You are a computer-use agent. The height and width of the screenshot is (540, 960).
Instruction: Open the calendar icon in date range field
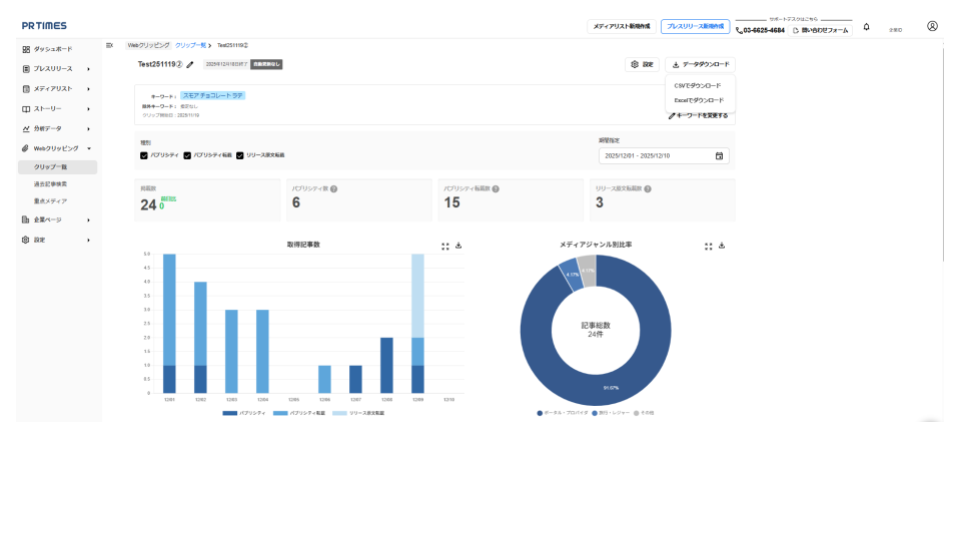tap(719, 156)
